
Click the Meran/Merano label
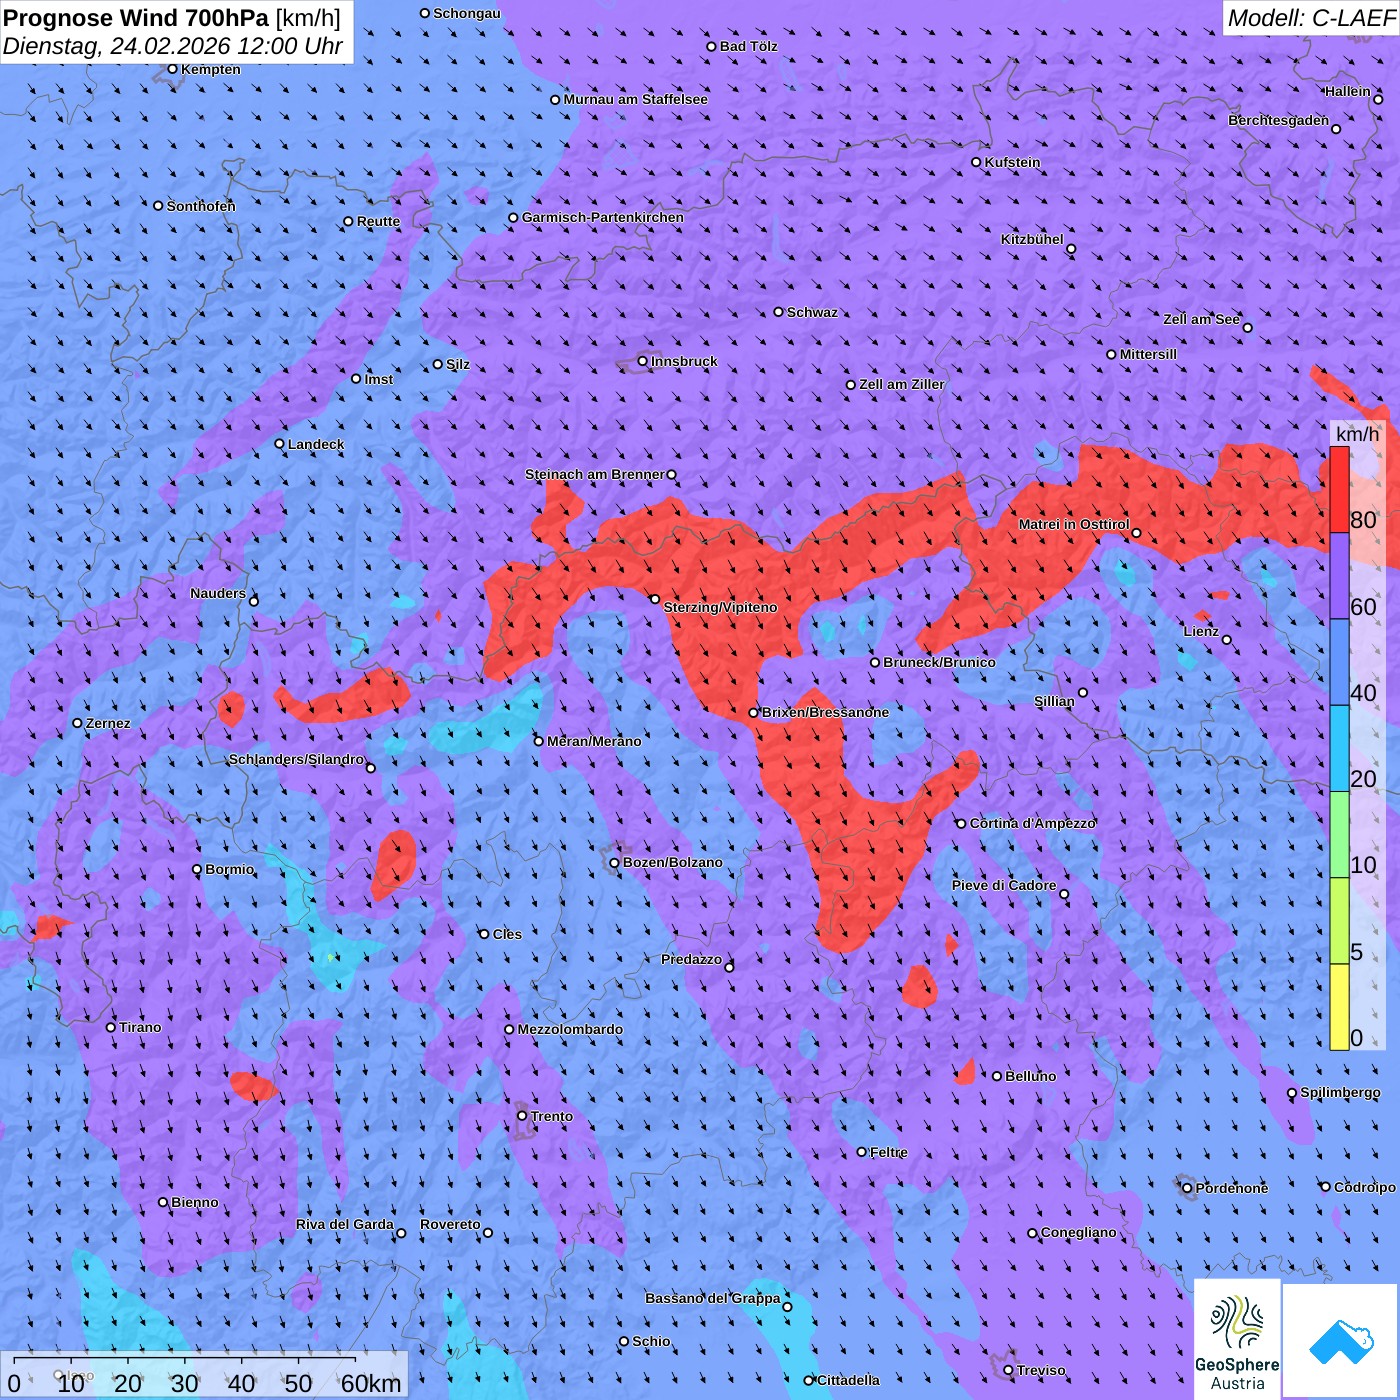[594, 741]
